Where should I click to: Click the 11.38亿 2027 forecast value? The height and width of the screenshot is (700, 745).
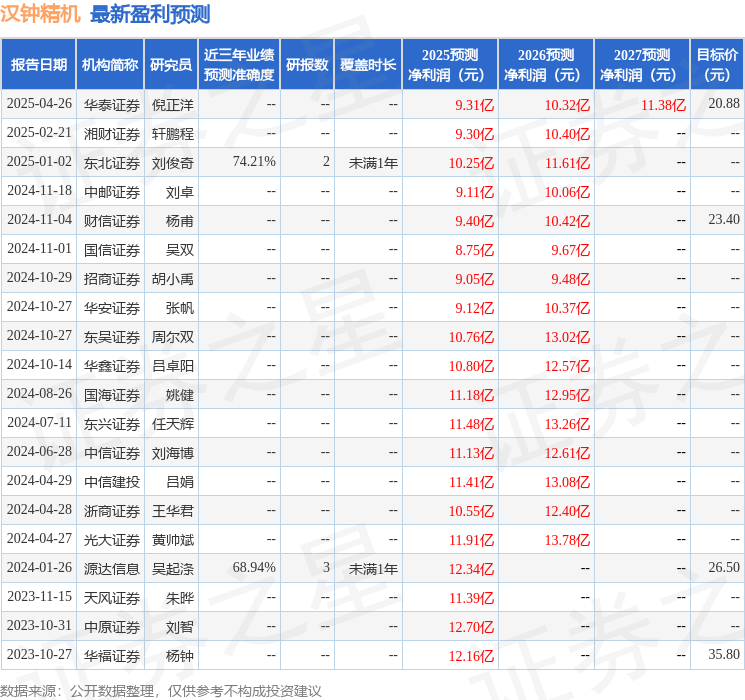coord(663,105)
